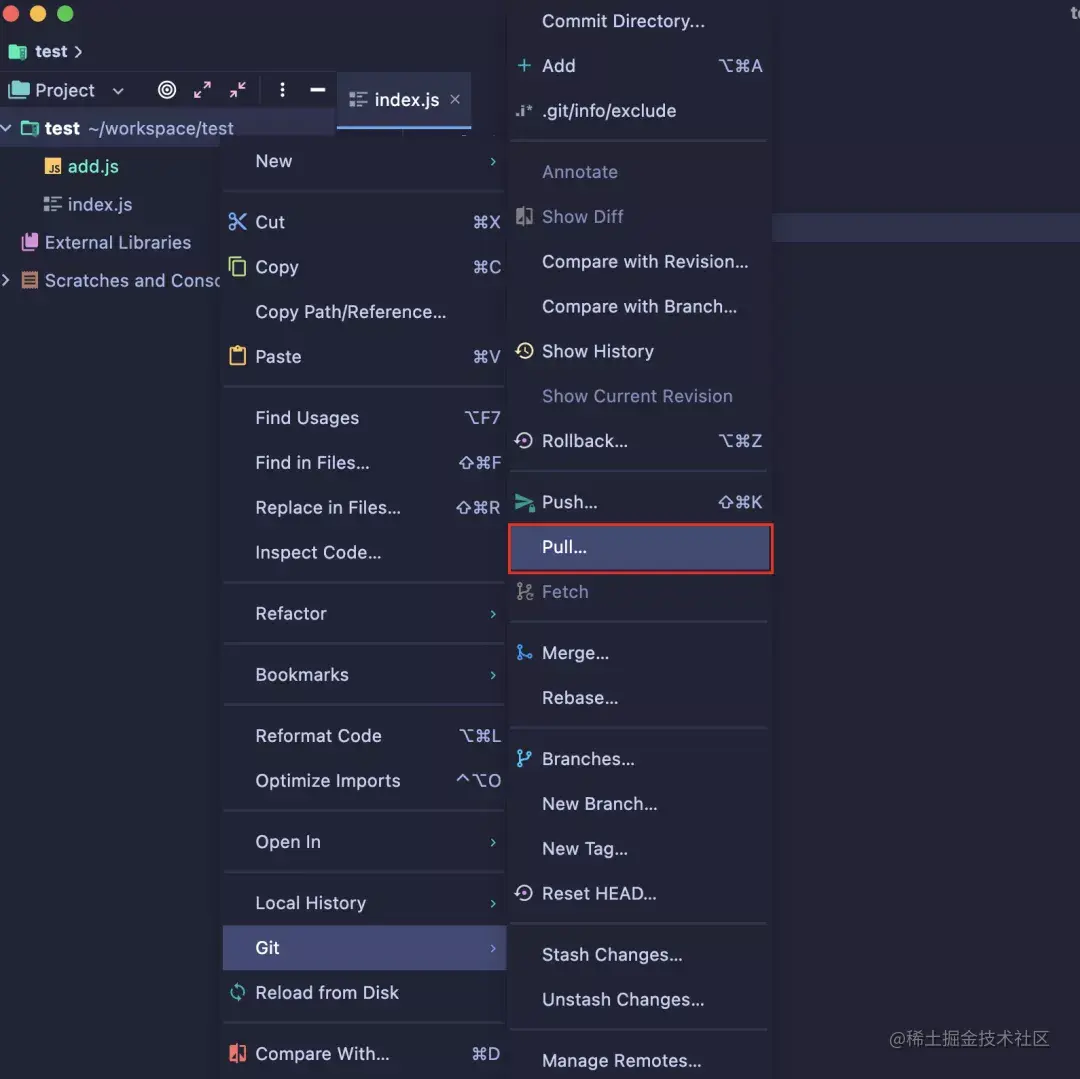Click the Fetch icon in Git submenu
This screenshot has height=1079, width=1080.
[524, 591]
